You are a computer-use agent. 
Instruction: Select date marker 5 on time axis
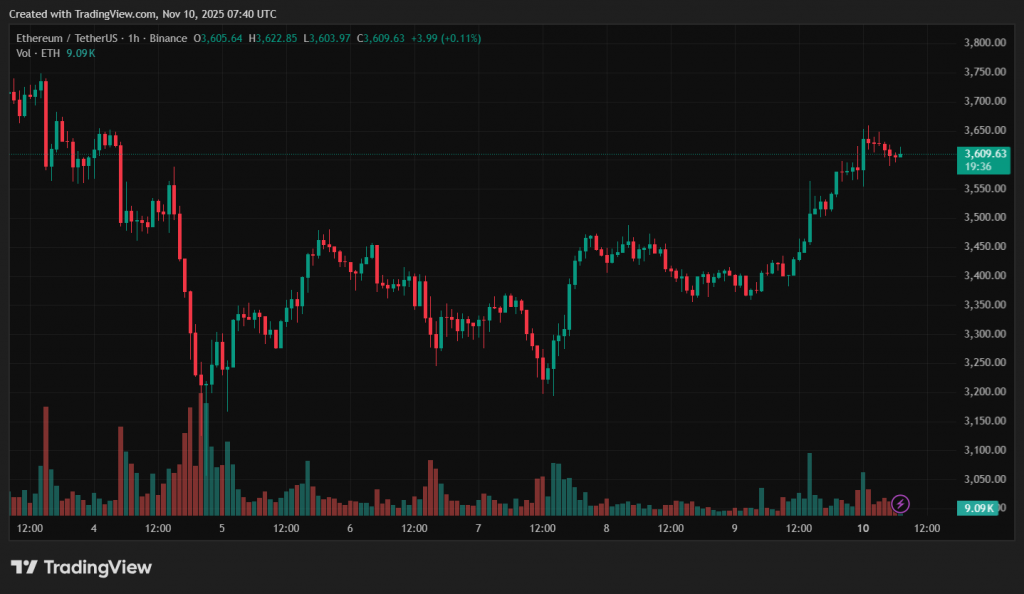click(x=222, y=528)
